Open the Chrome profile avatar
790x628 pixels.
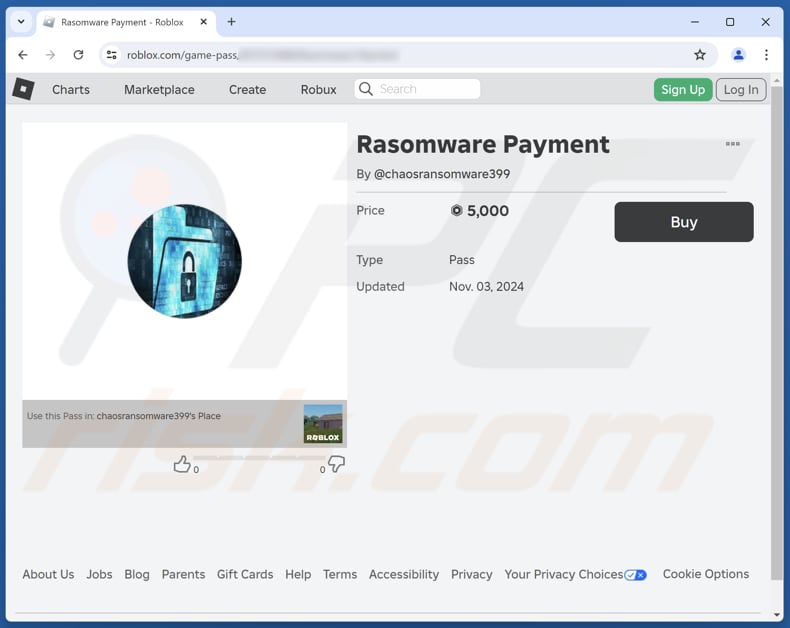click(x=738, y=55)
